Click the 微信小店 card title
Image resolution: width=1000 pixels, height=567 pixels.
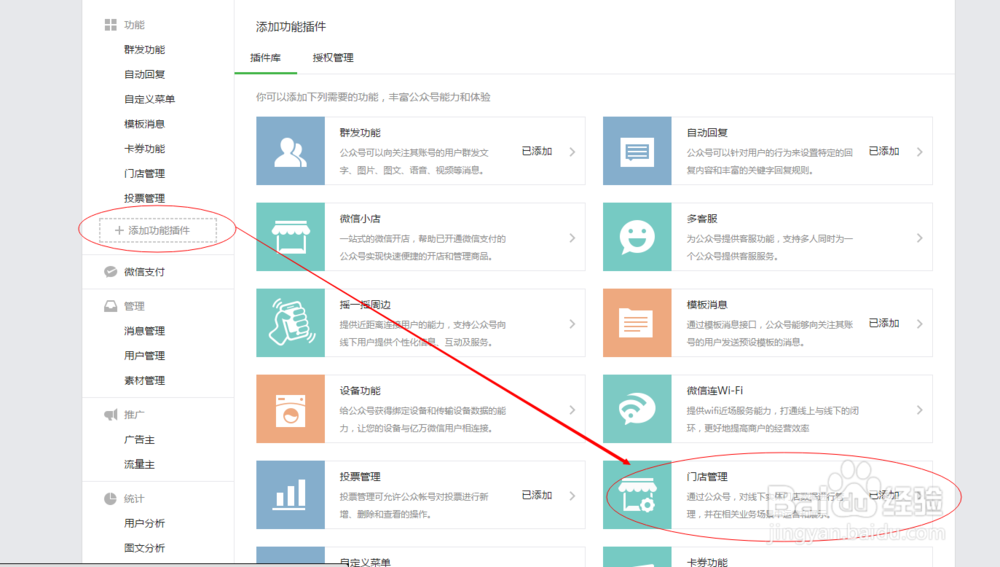[x=360, y=219]
